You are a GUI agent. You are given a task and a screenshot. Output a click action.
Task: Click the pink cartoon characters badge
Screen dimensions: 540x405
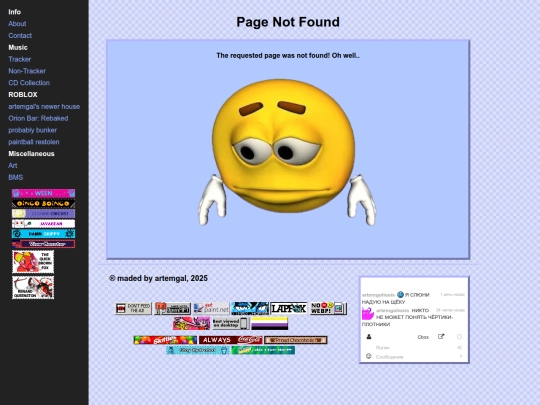click(191, 323)
